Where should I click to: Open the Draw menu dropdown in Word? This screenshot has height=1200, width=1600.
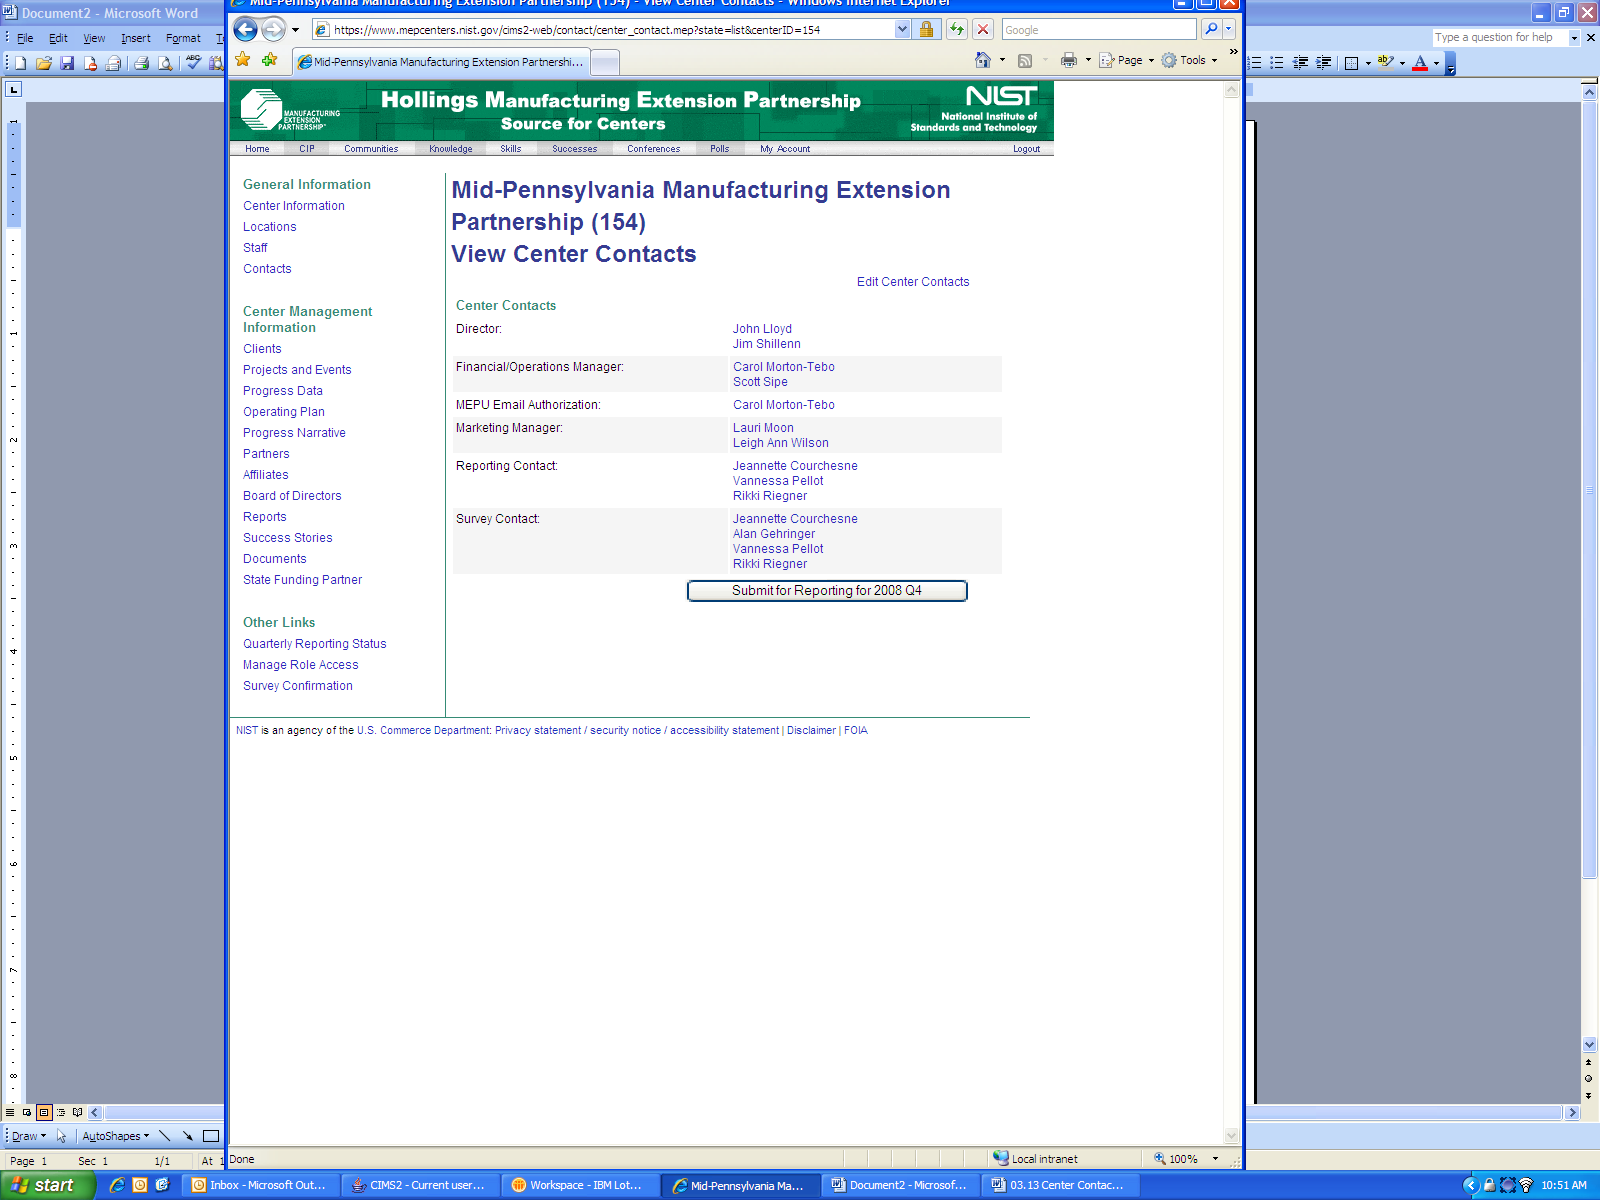point(28,1136)
